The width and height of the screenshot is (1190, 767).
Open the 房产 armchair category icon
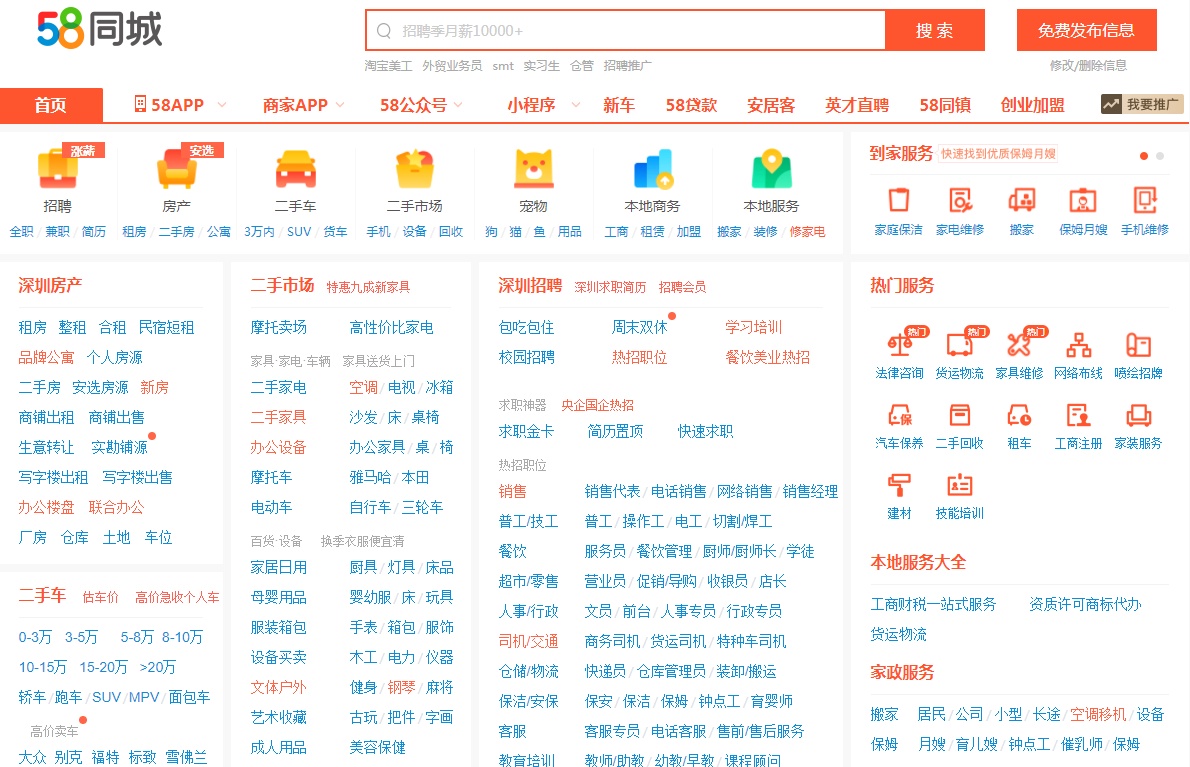(177, 170)
